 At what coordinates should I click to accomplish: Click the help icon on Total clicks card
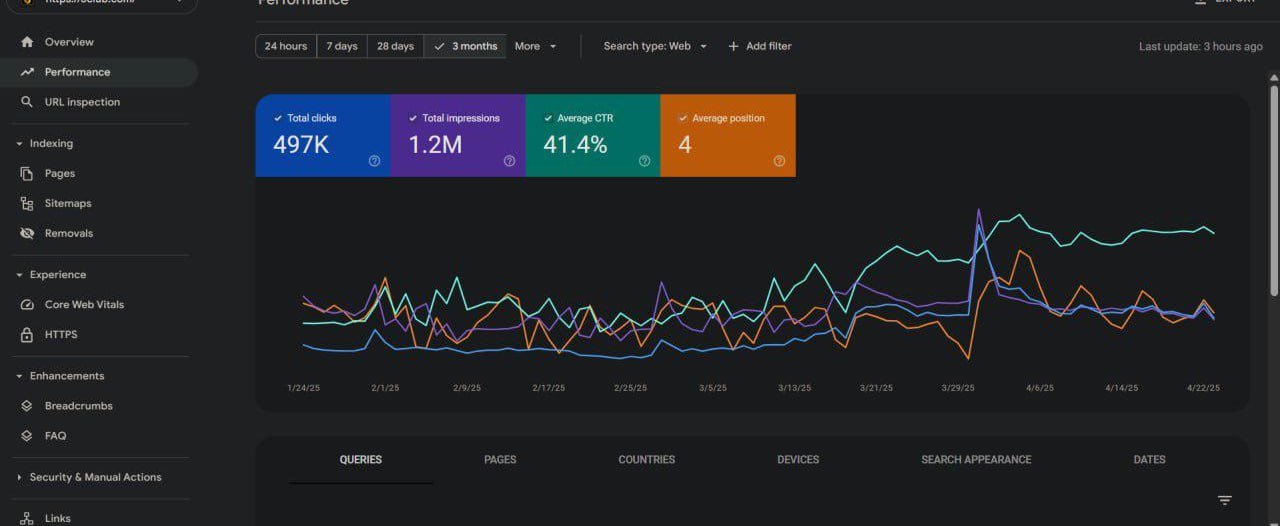[374, 161]
